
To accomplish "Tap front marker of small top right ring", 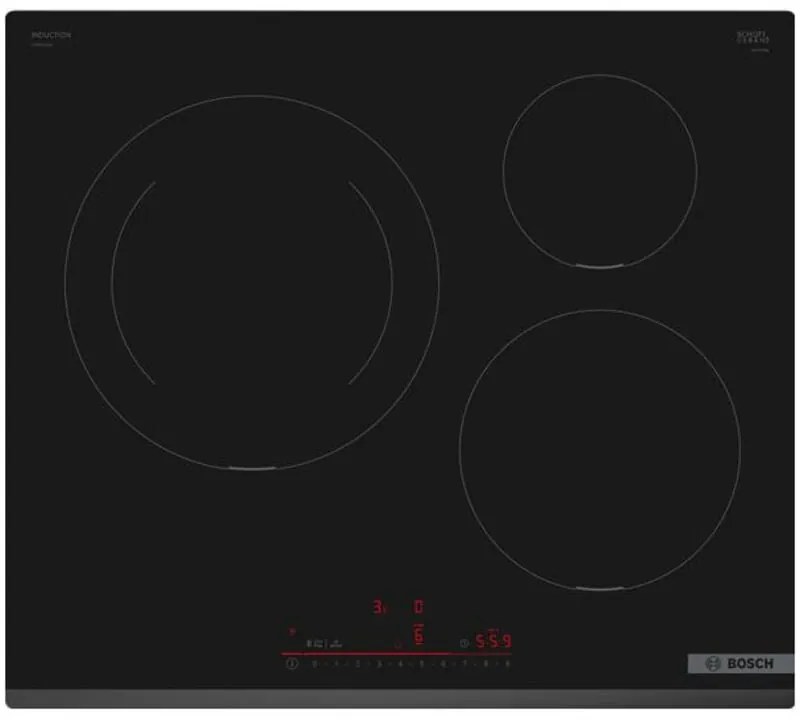I will 599,266.
